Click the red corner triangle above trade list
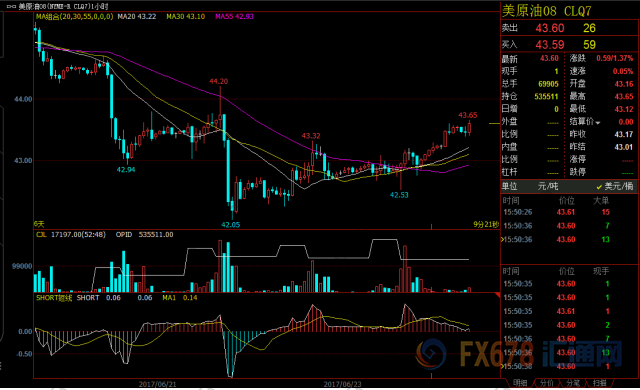Viewport: 640px width, 390px height. [497, 295]
